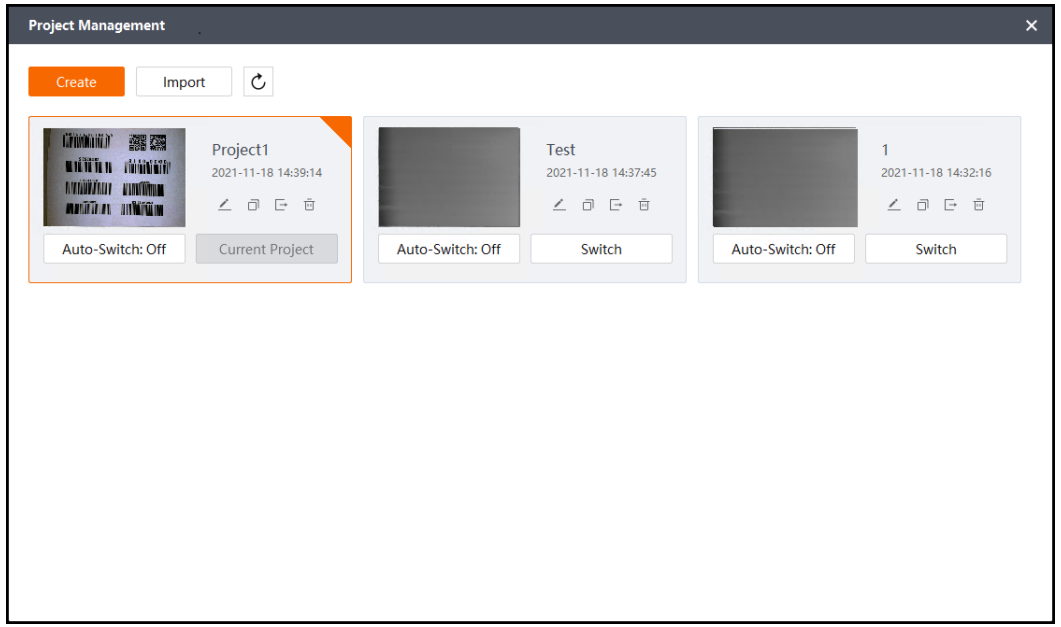Screen dimensions: 1061x627
Task: Click the Project1 title text
Action: pos(240,149)
